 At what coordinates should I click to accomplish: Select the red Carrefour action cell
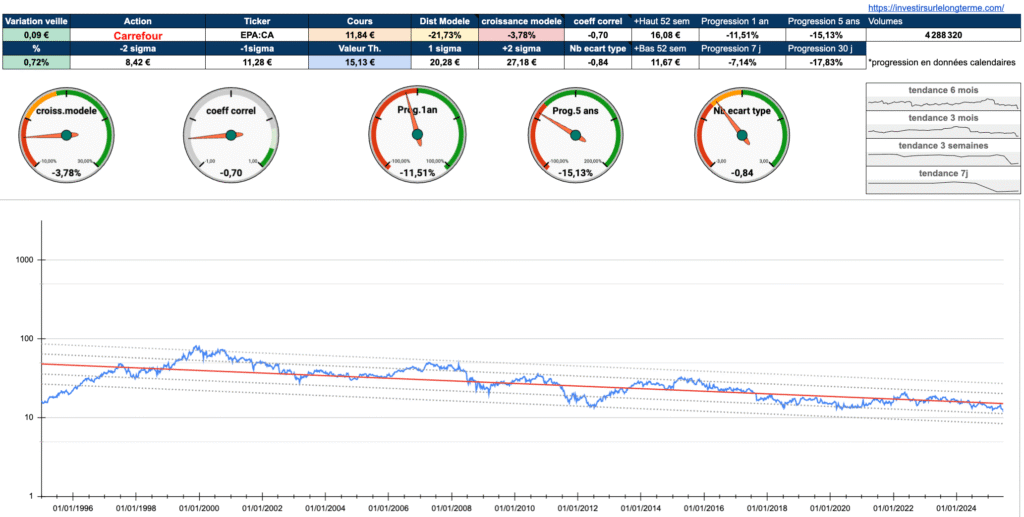[138, 34]
